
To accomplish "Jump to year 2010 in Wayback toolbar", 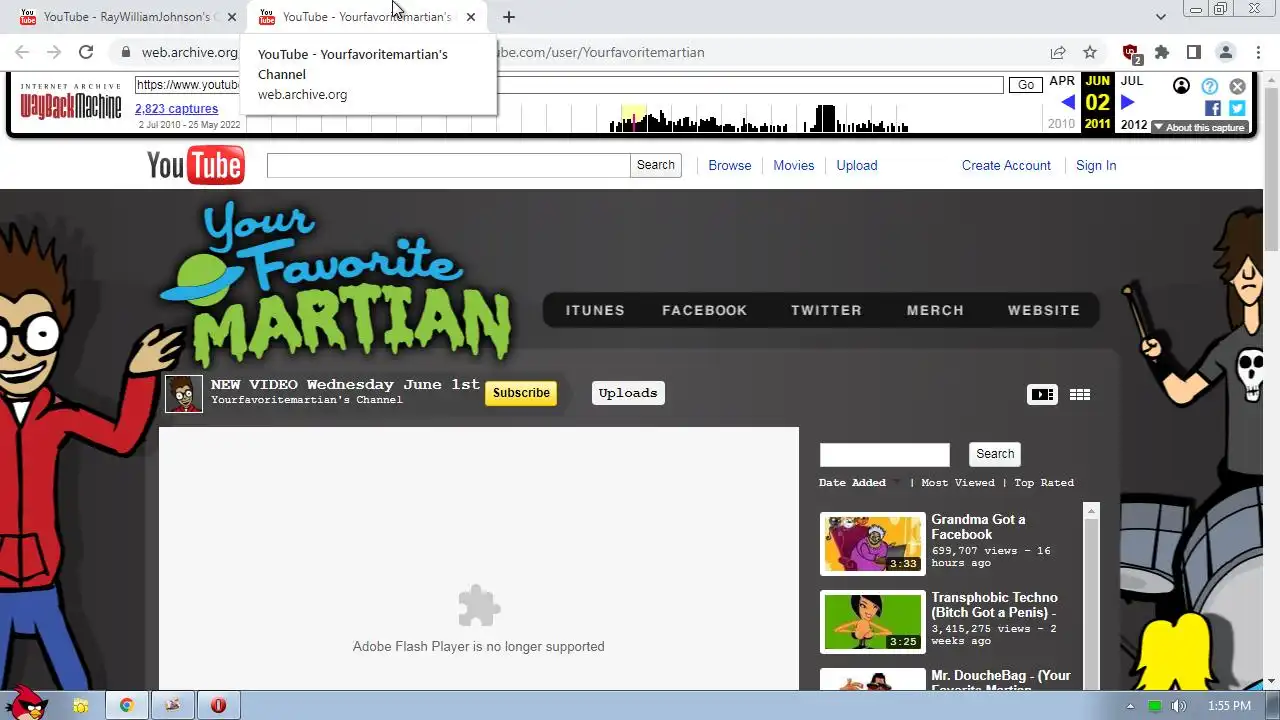I will tap(1062, 124).
